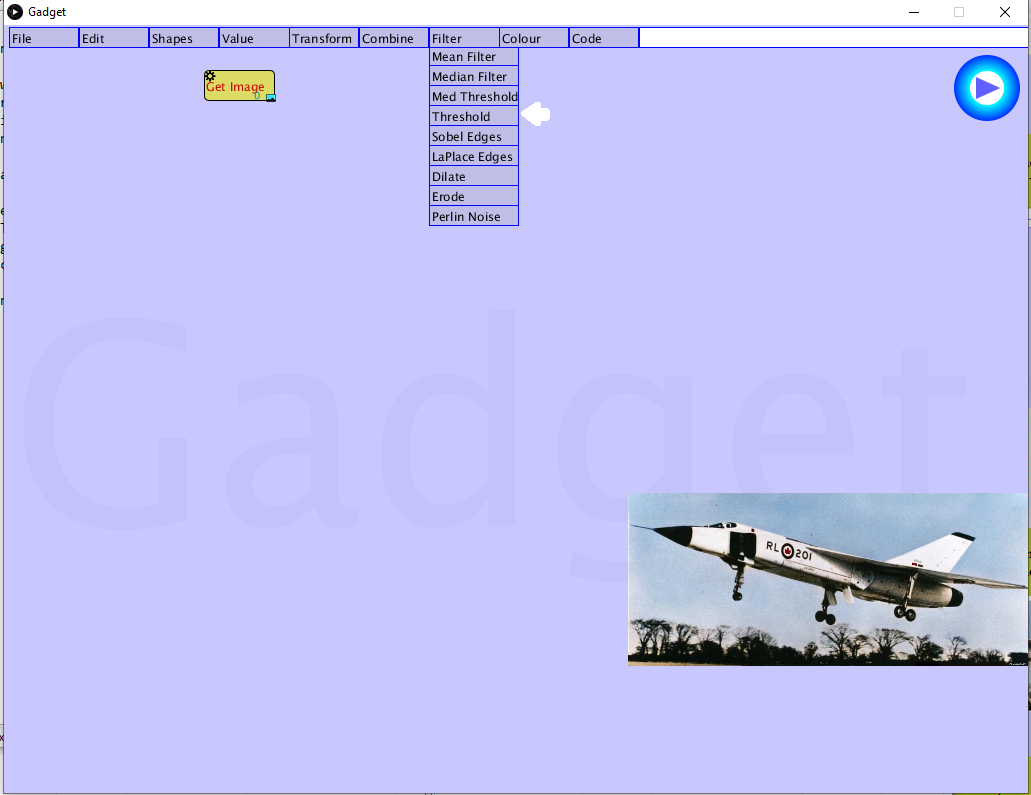Viewport: 1031px width, 795px height.
Task: Open the Transform menu
Action: click(324, 38)
